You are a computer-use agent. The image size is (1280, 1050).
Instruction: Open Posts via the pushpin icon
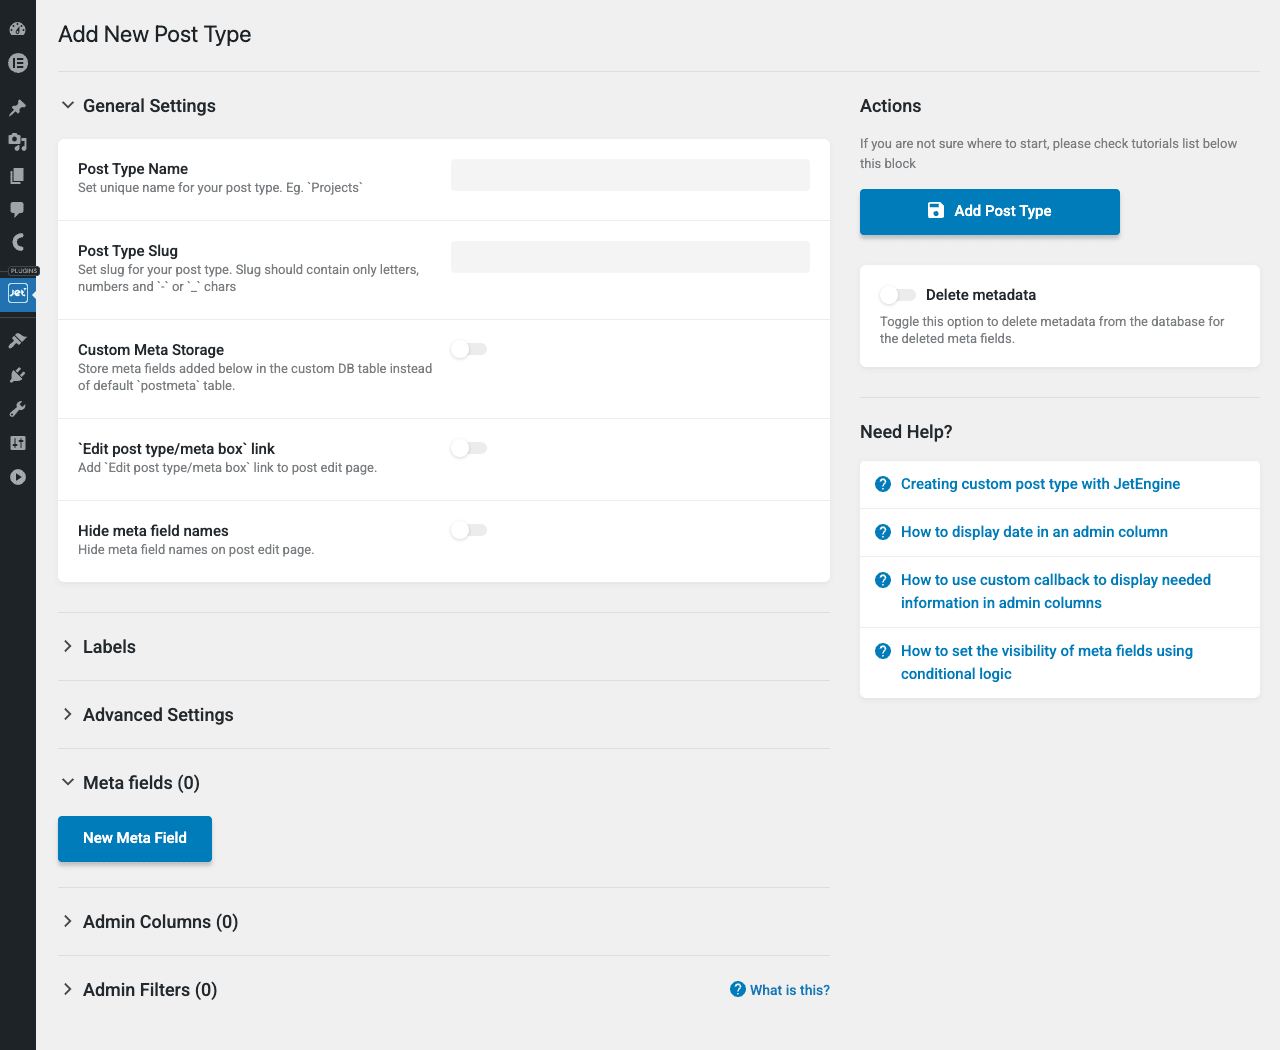tap(17, 108)
